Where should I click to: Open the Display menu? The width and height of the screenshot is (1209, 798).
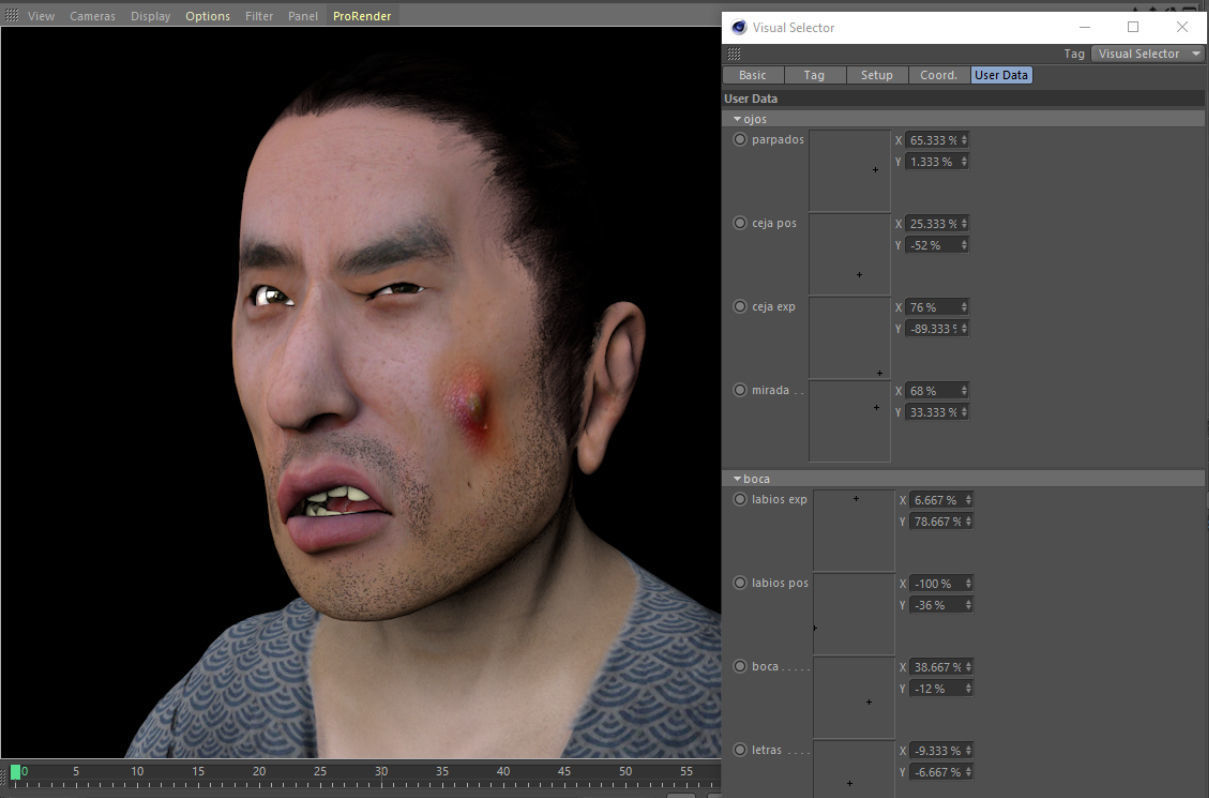(x=150, y=16)
